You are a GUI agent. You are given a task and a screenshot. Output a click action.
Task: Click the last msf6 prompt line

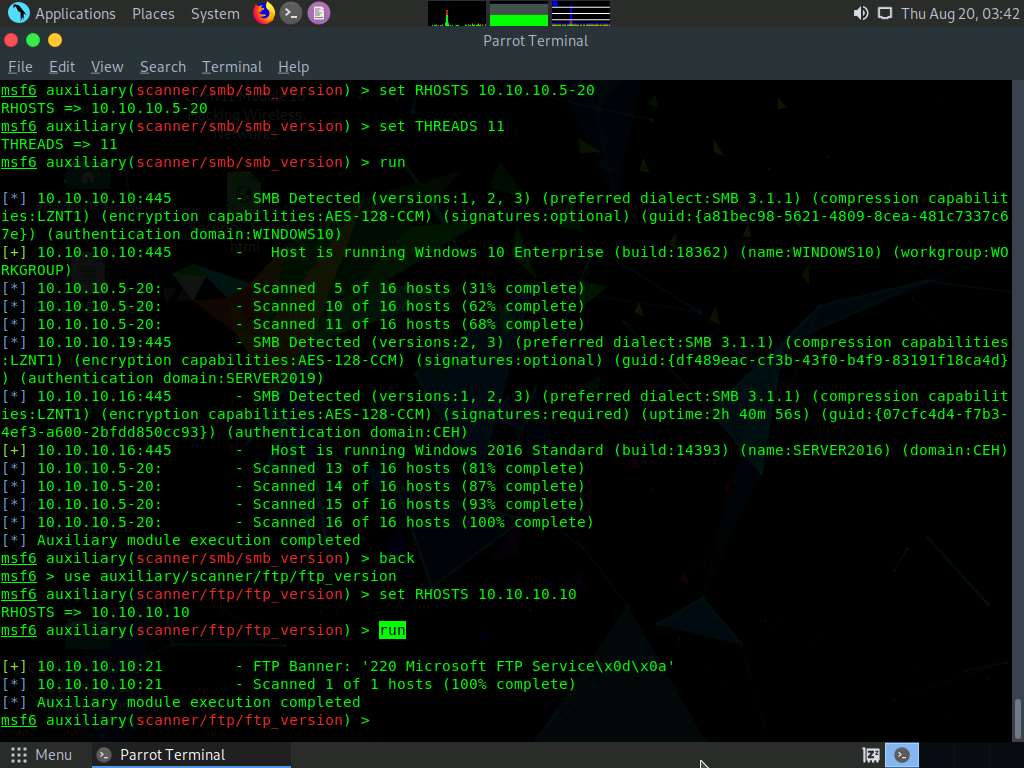click(185, 720)
